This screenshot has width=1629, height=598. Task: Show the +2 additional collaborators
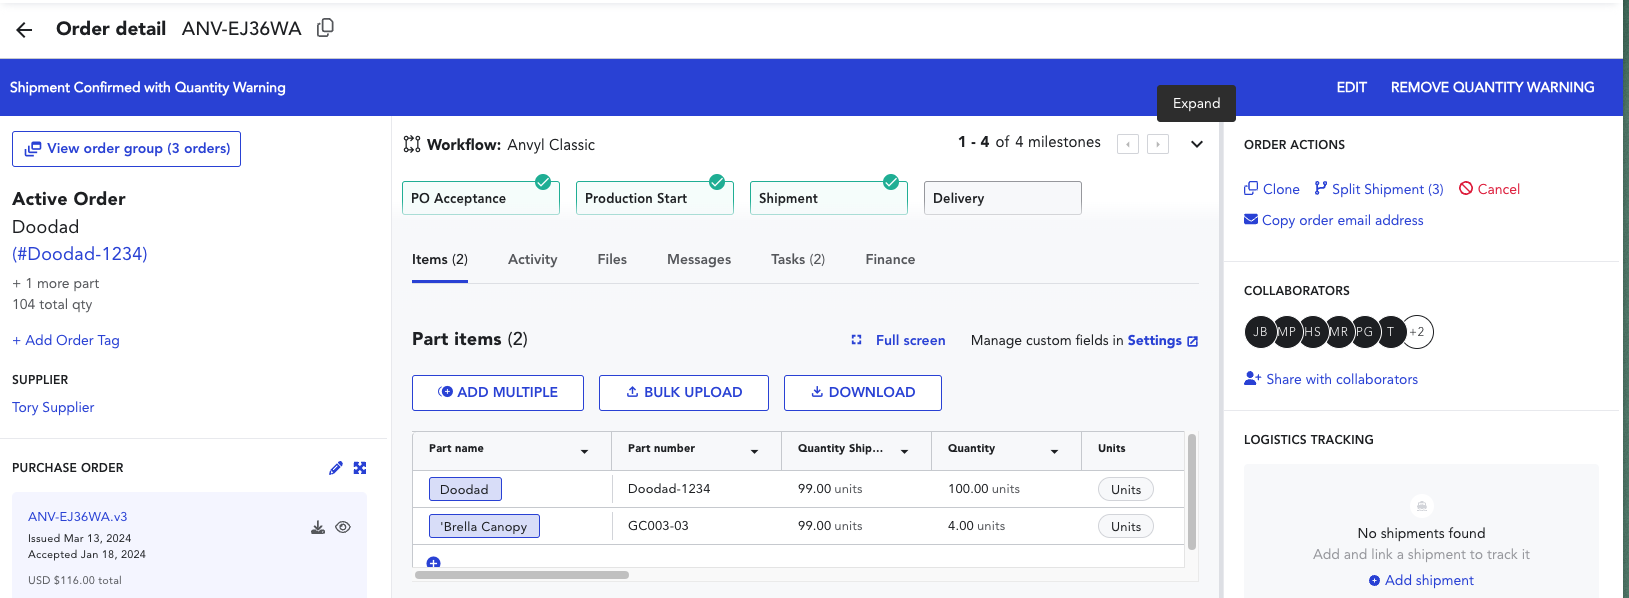(1418, 332)
